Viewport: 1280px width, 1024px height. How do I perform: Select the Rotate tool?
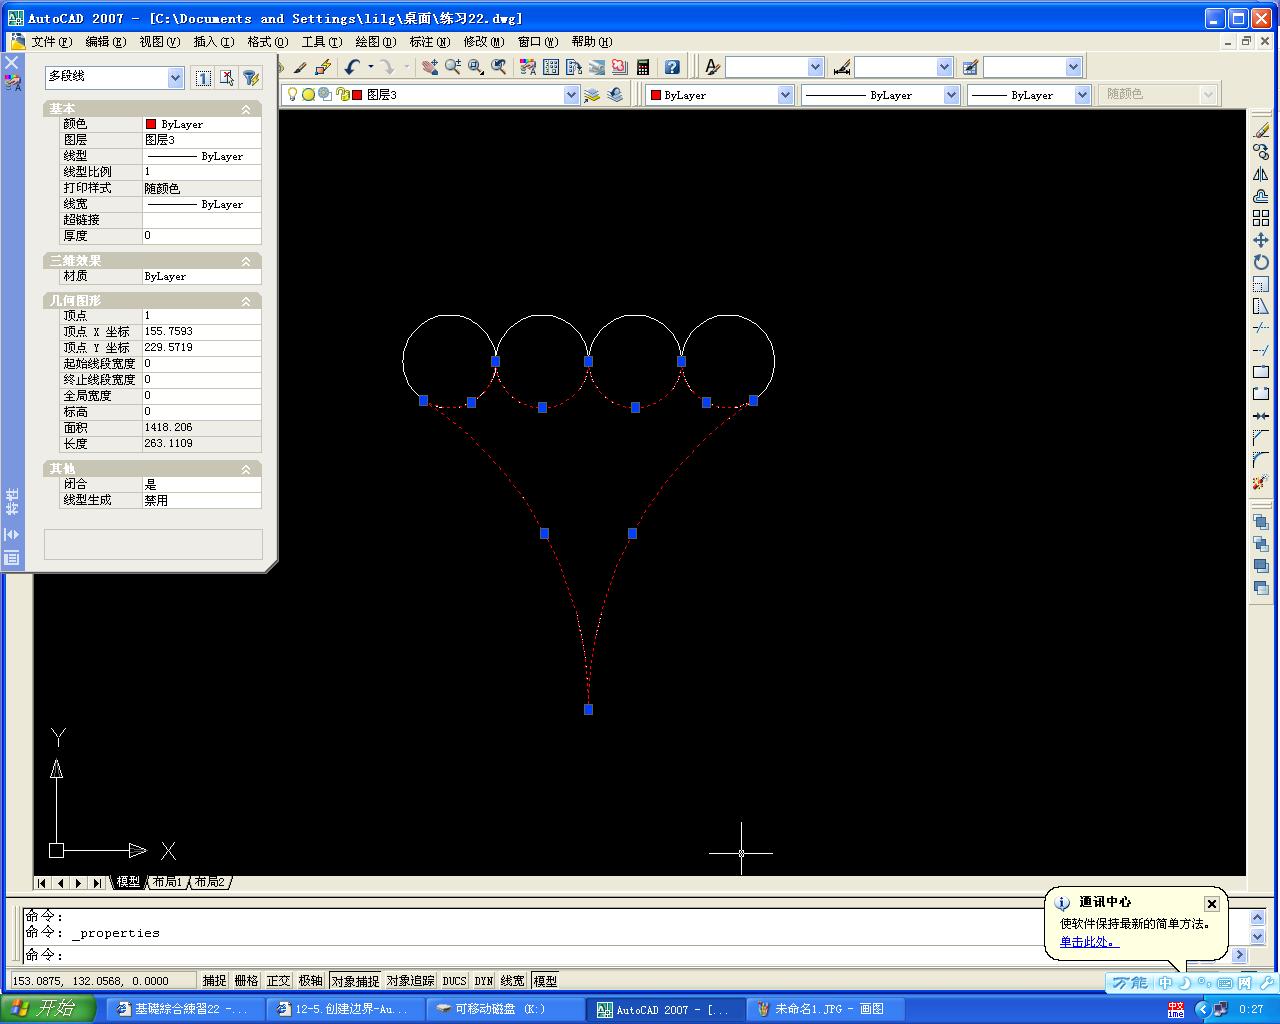click(1261, 262)
